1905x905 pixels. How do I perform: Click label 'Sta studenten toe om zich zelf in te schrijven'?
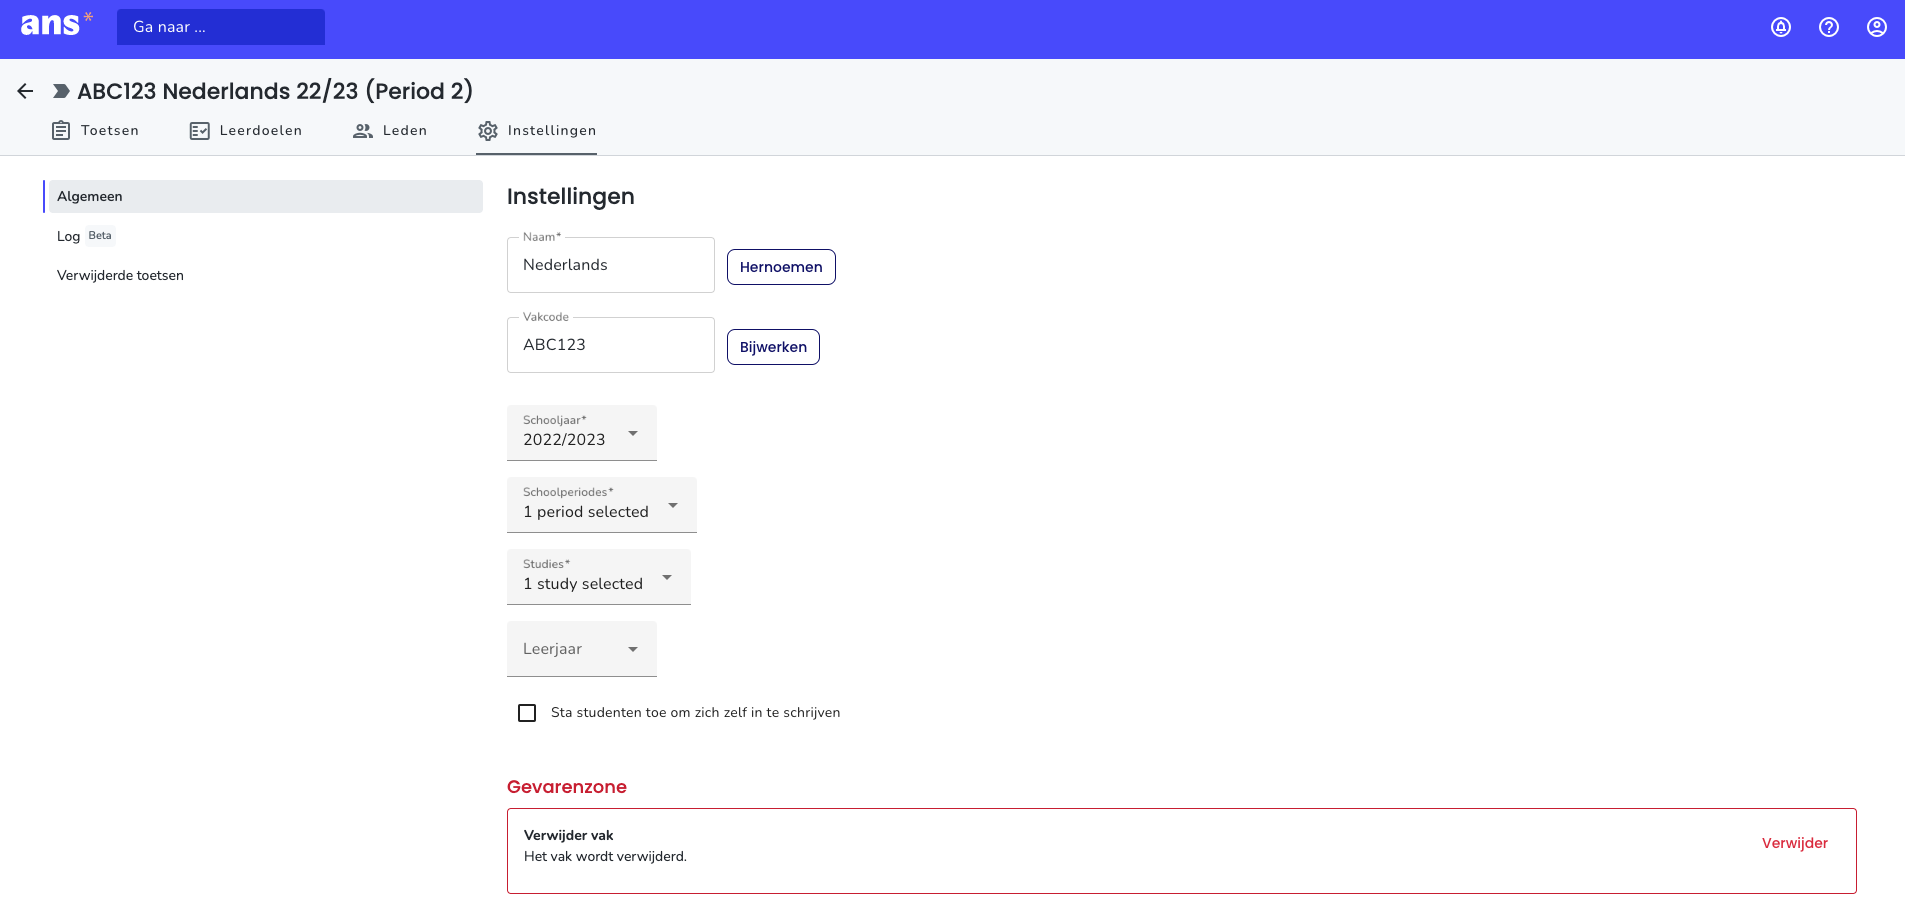[x=695, y=713]
